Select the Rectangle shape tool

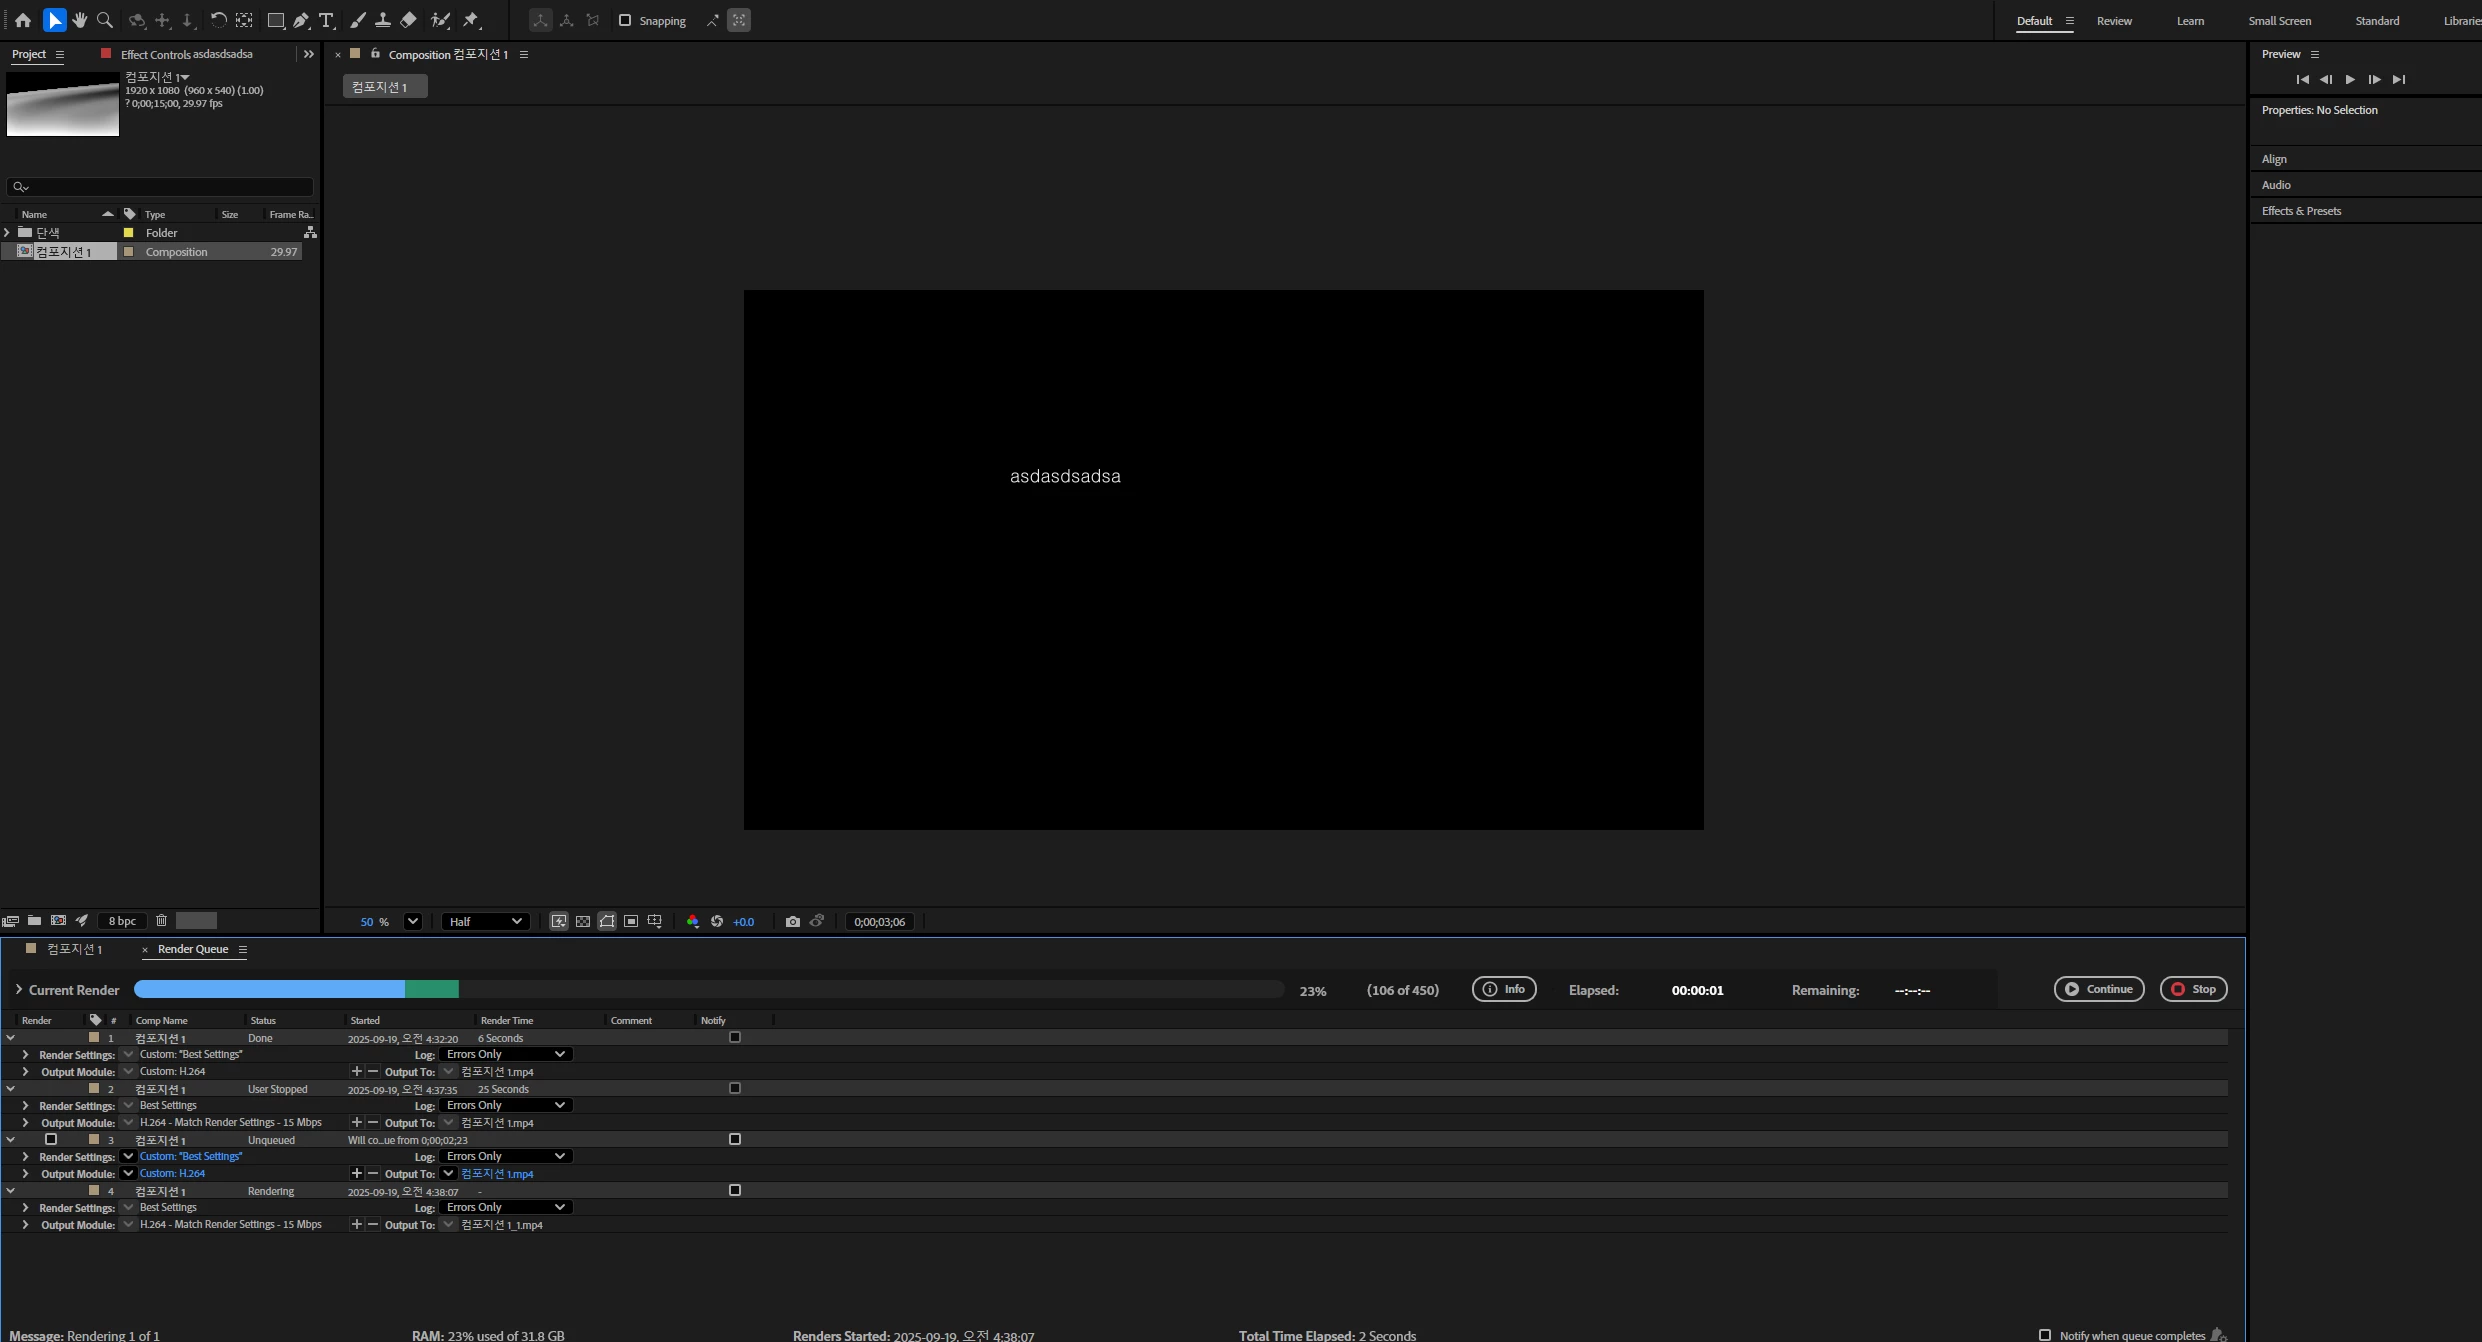pyautogui.click(x=275, y=20)
